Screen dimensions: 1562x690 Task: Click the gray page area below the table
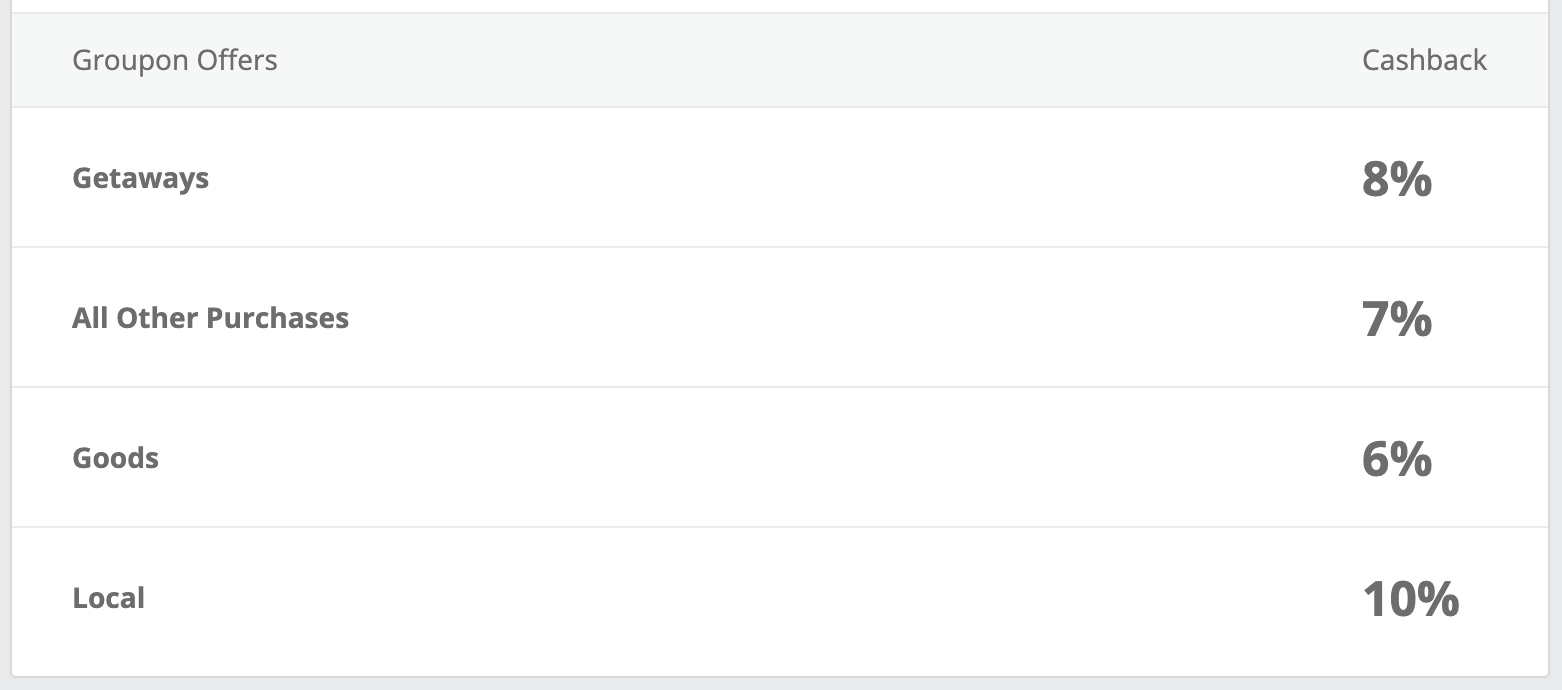click(x=780, y=685)
